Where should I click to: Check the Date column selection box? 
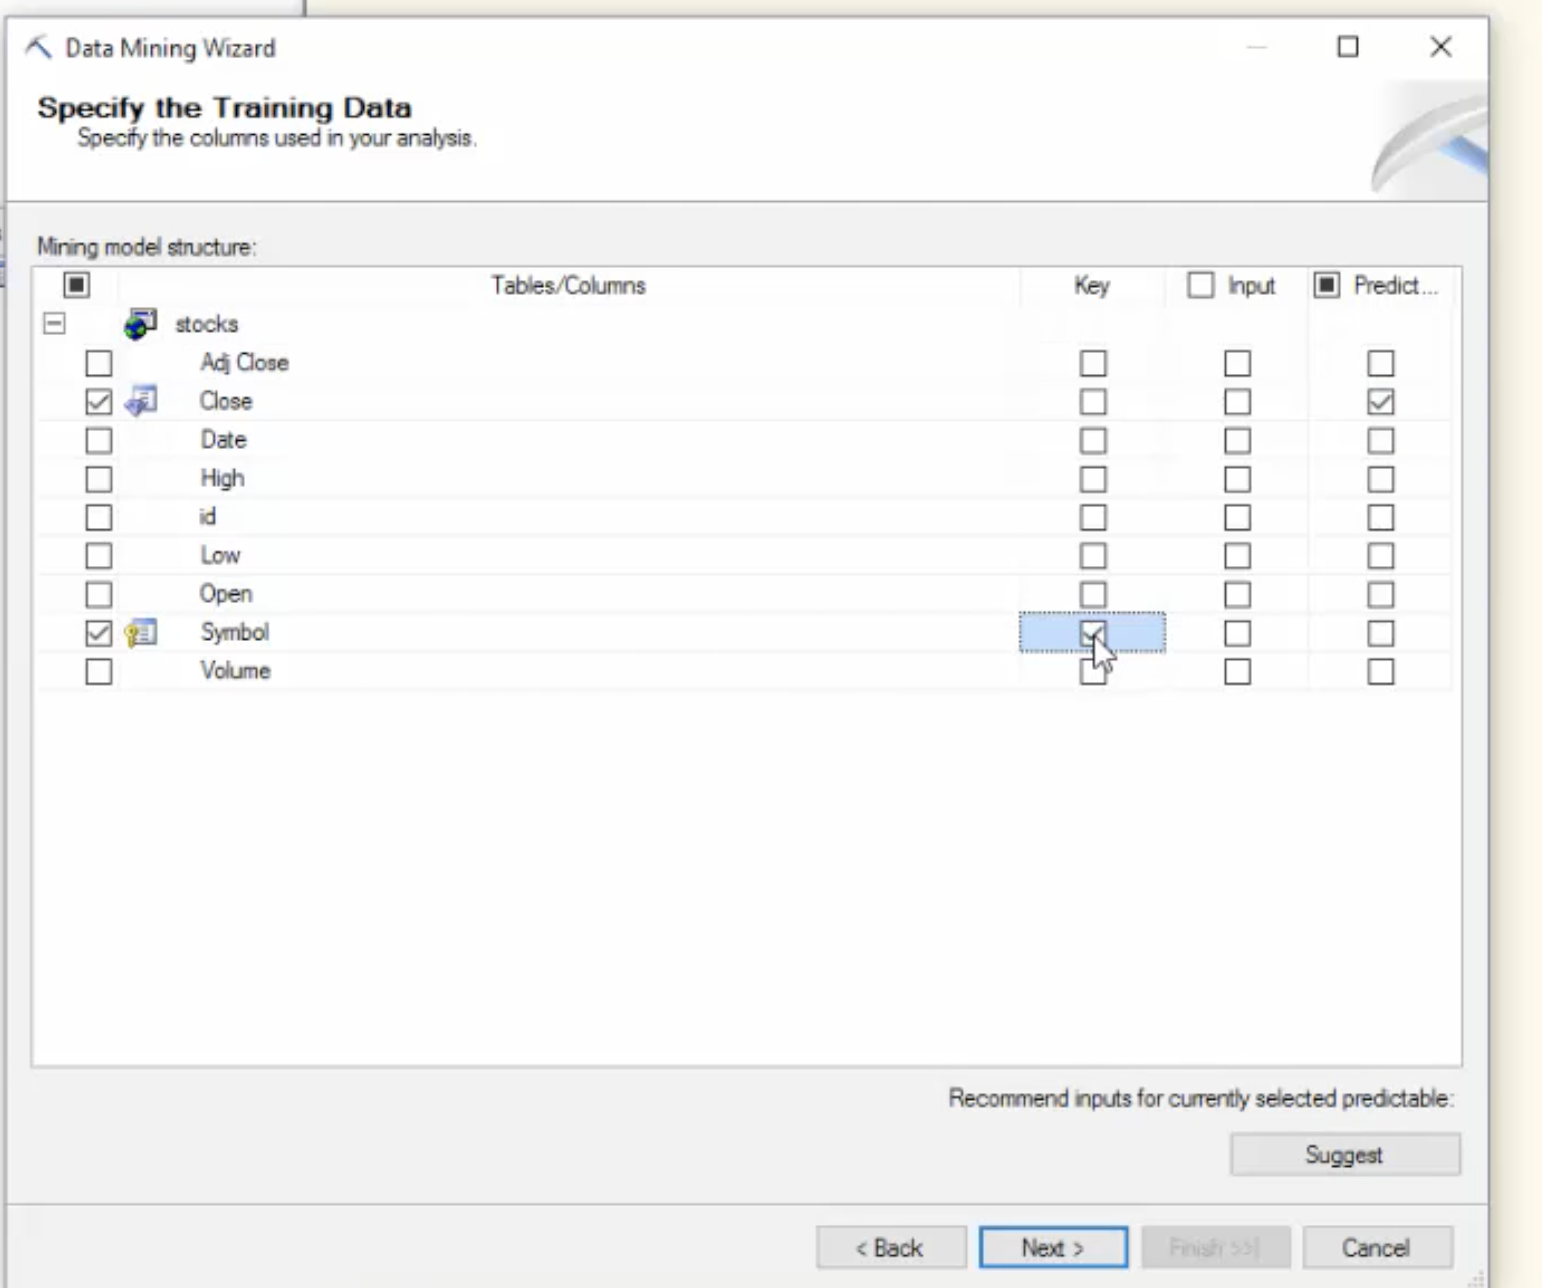coord(99,440)
